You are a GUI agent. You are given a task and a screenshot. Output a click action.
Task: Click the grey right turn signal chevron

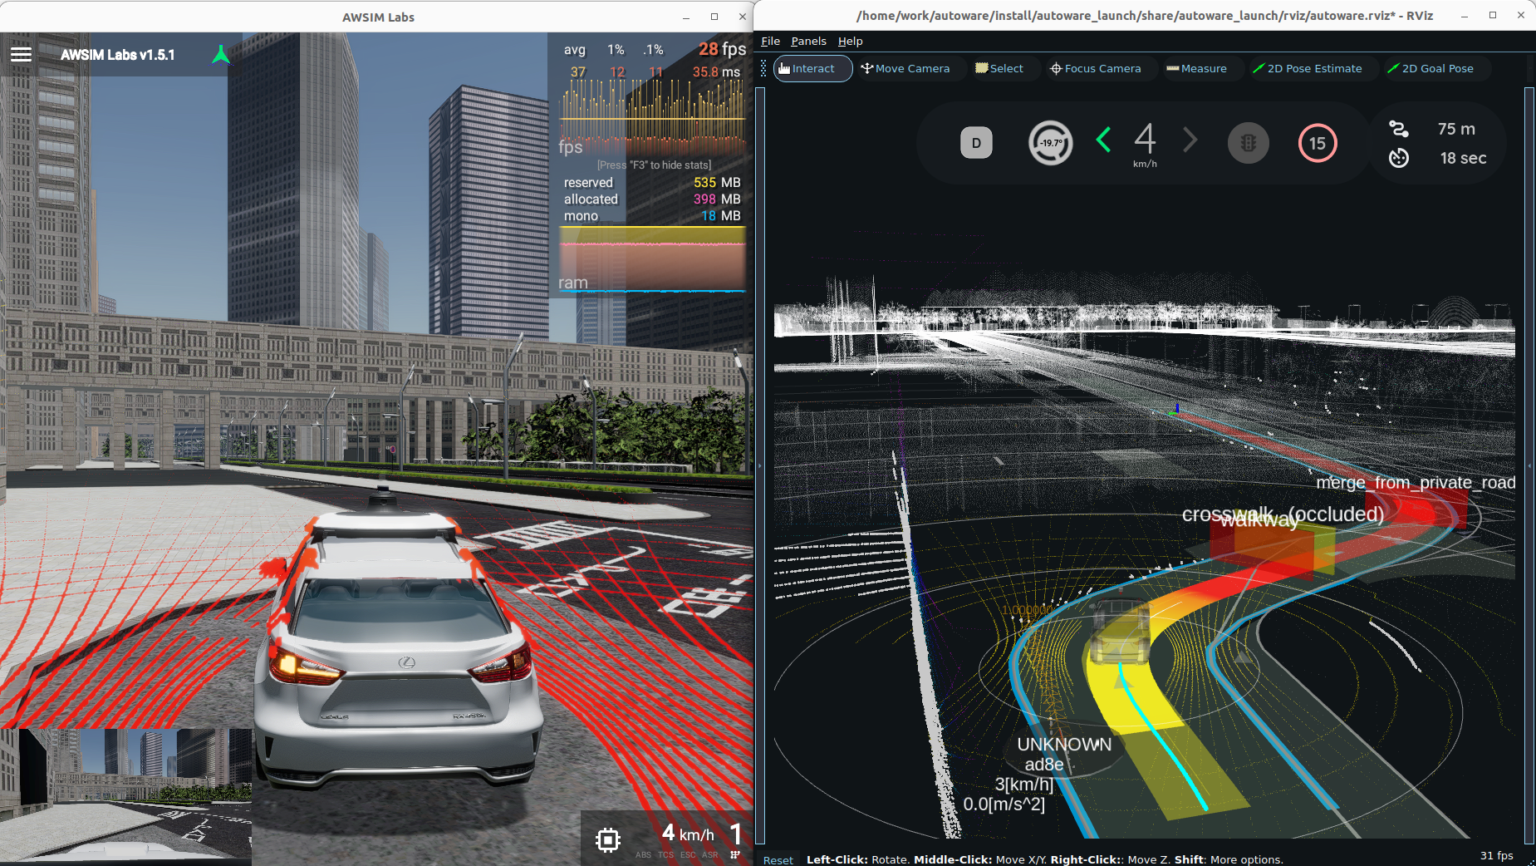(1190, 141)
